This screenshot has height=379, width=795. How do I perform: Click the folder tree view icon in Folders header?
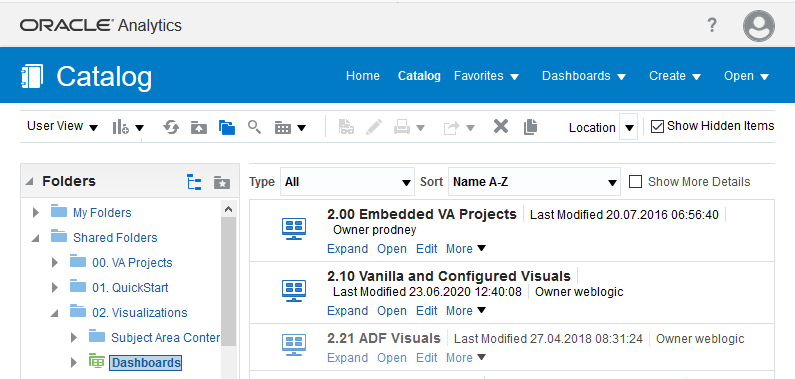click(x=194, y=182)
